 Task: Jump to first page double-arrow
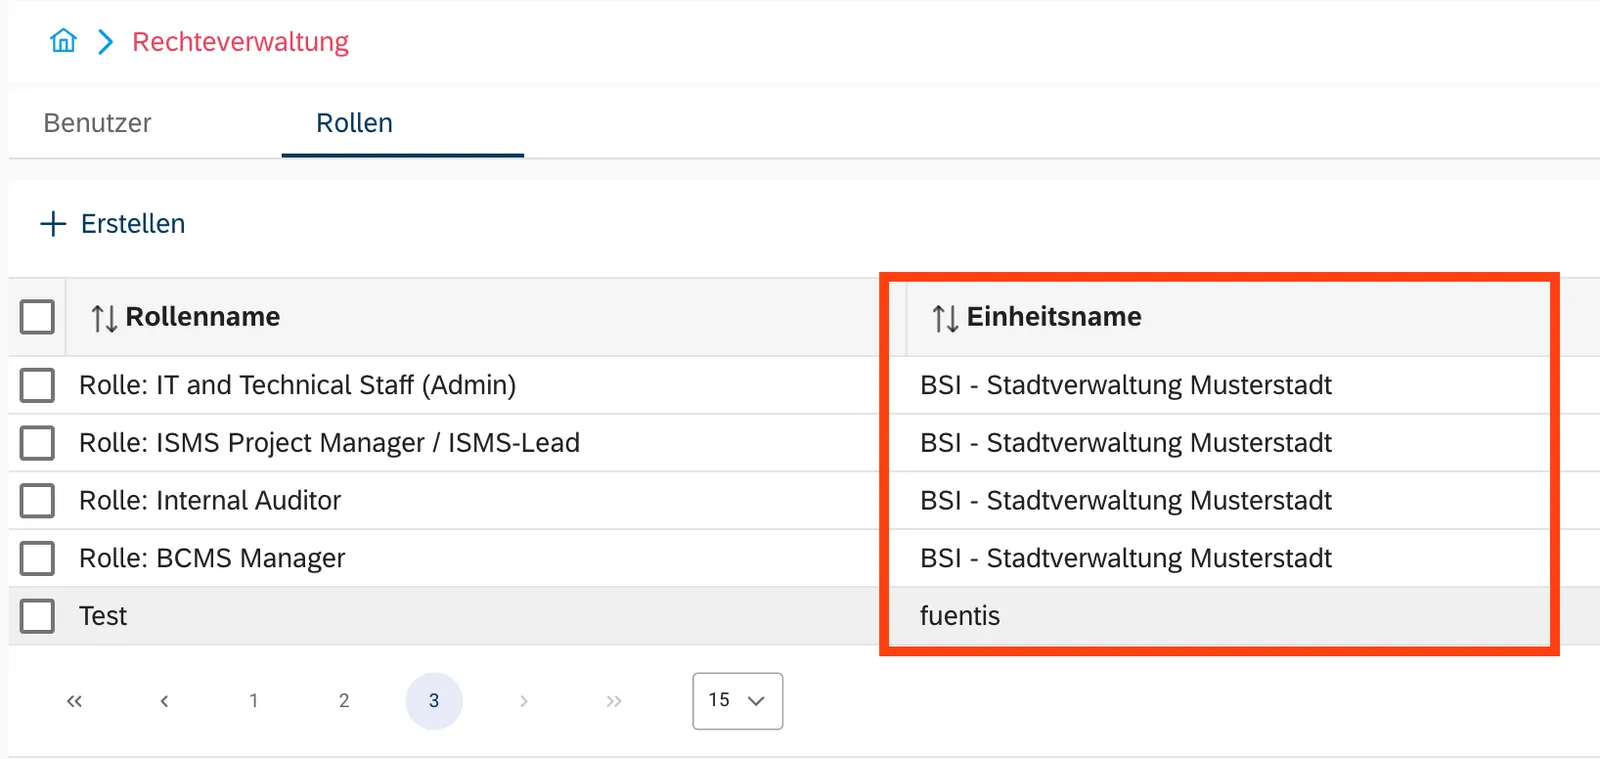(74, 701)
